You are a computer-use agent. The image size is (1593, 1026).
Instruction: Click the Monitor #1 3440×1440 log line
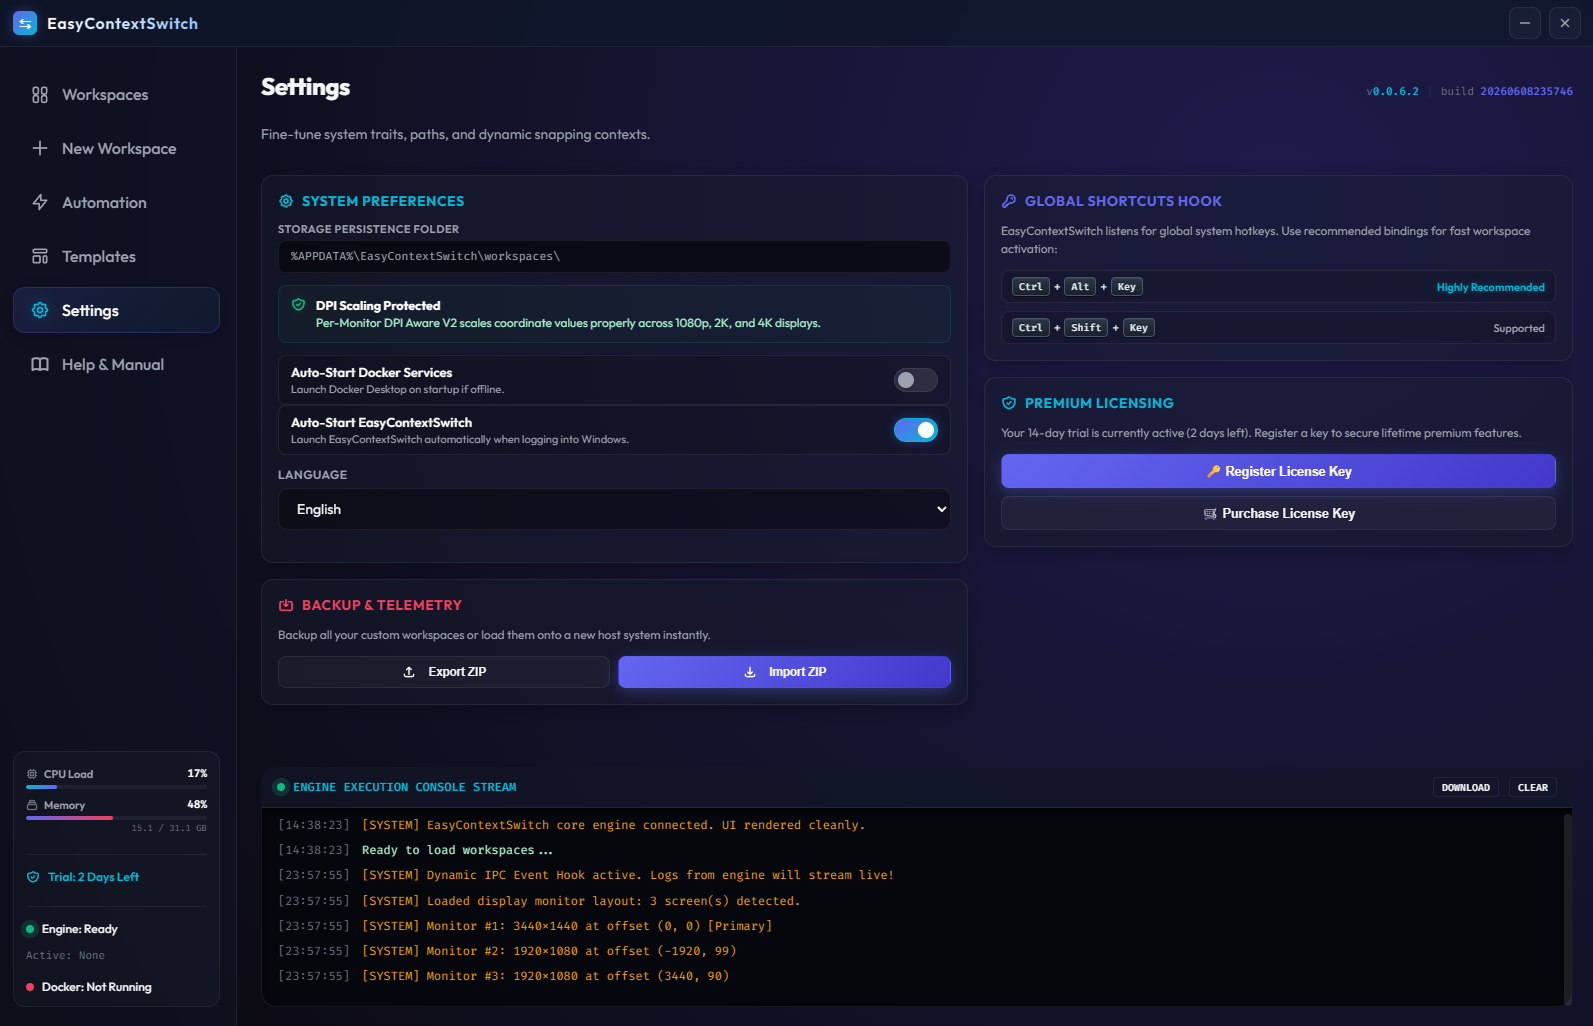click(567, 926)
